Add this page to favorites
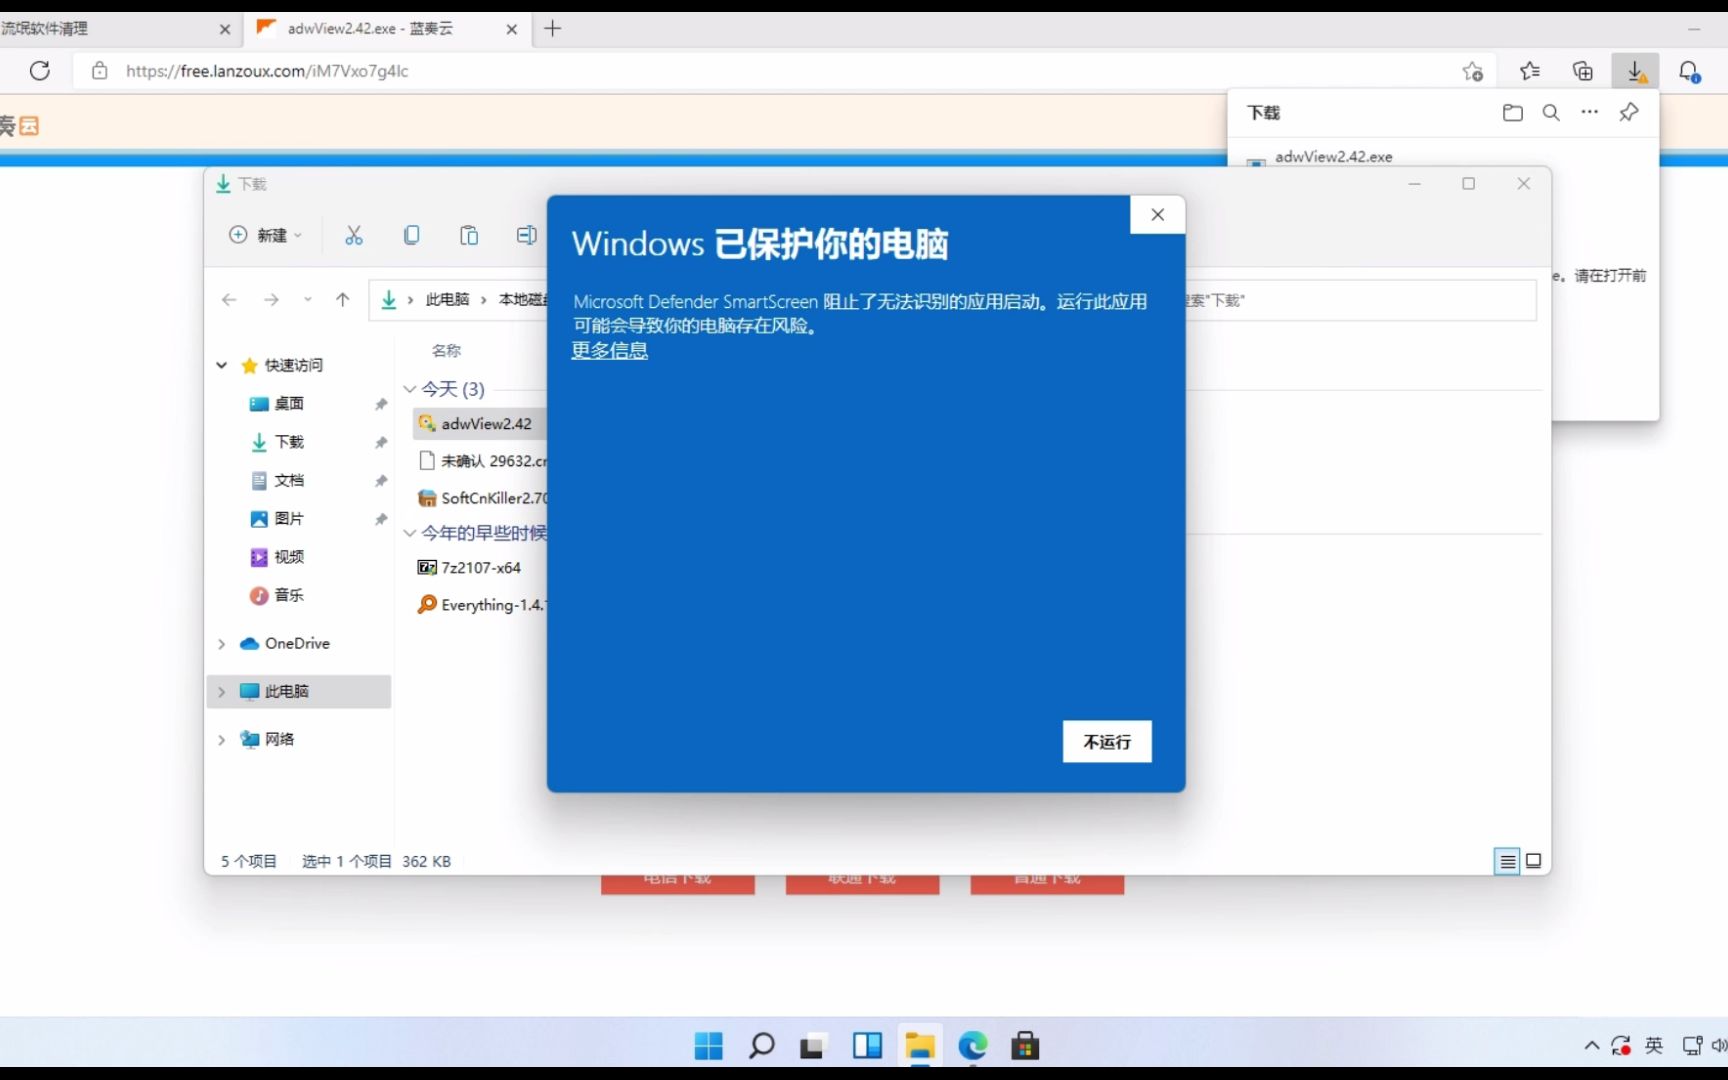The width and height of the screenshot is (1728, 1080). 1473,71
